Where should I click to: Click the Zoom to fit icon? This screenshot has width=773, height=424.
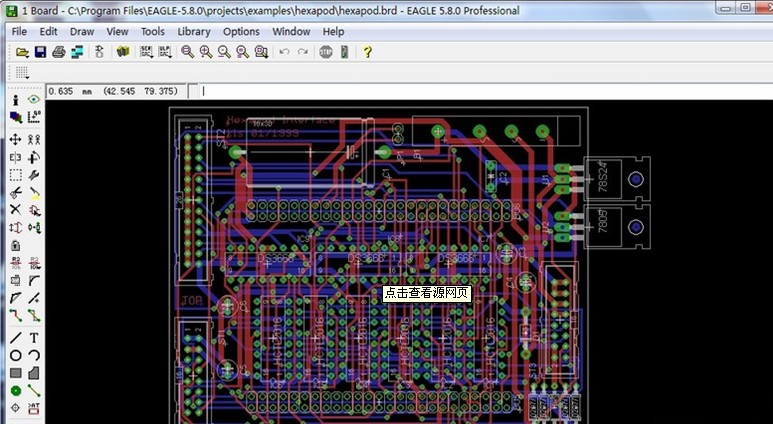coord(187,52)
